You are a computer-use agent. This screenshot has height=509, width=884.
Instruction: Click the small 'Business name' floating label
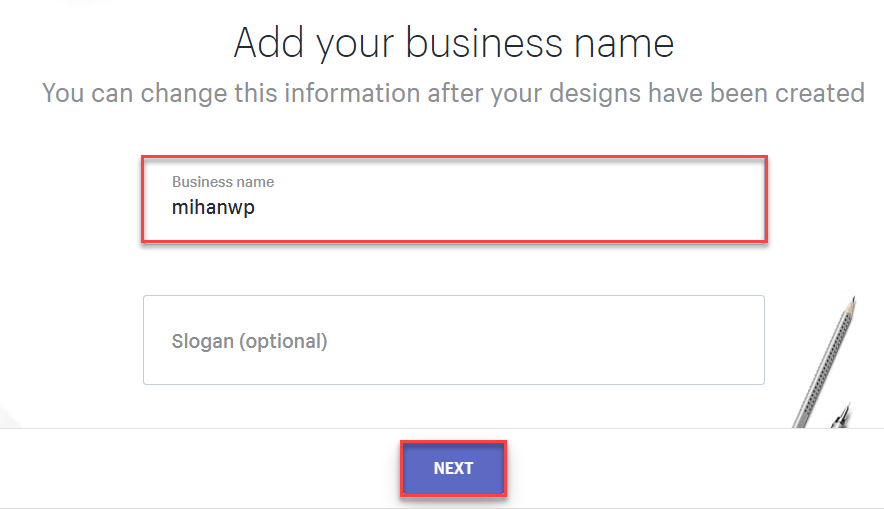pyautogui.click(x=223, y=182)
